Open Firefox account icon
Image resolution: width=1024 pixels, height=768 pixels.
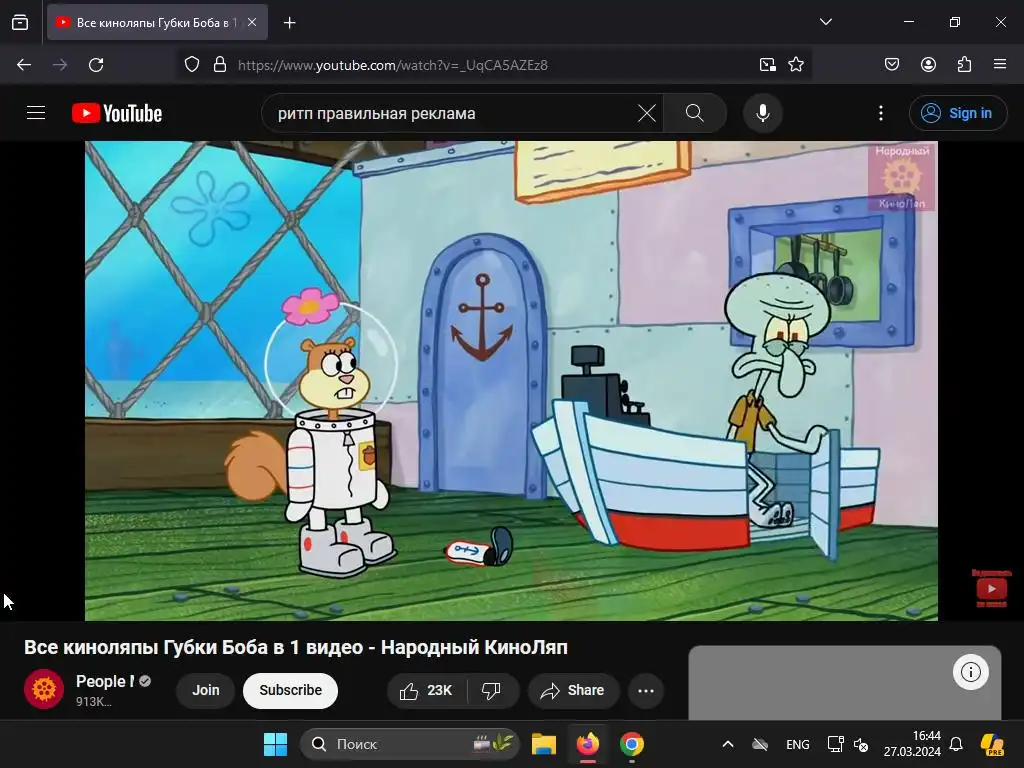[928, 64]
